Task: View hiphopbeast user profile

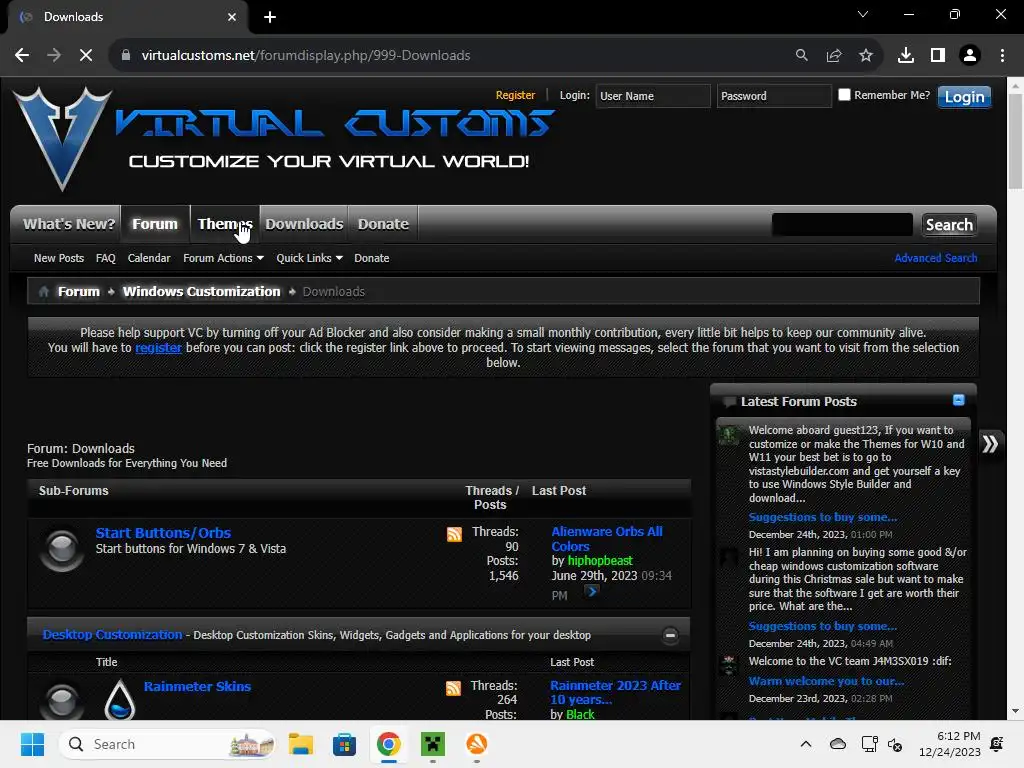Action: [x=600, y=561]
